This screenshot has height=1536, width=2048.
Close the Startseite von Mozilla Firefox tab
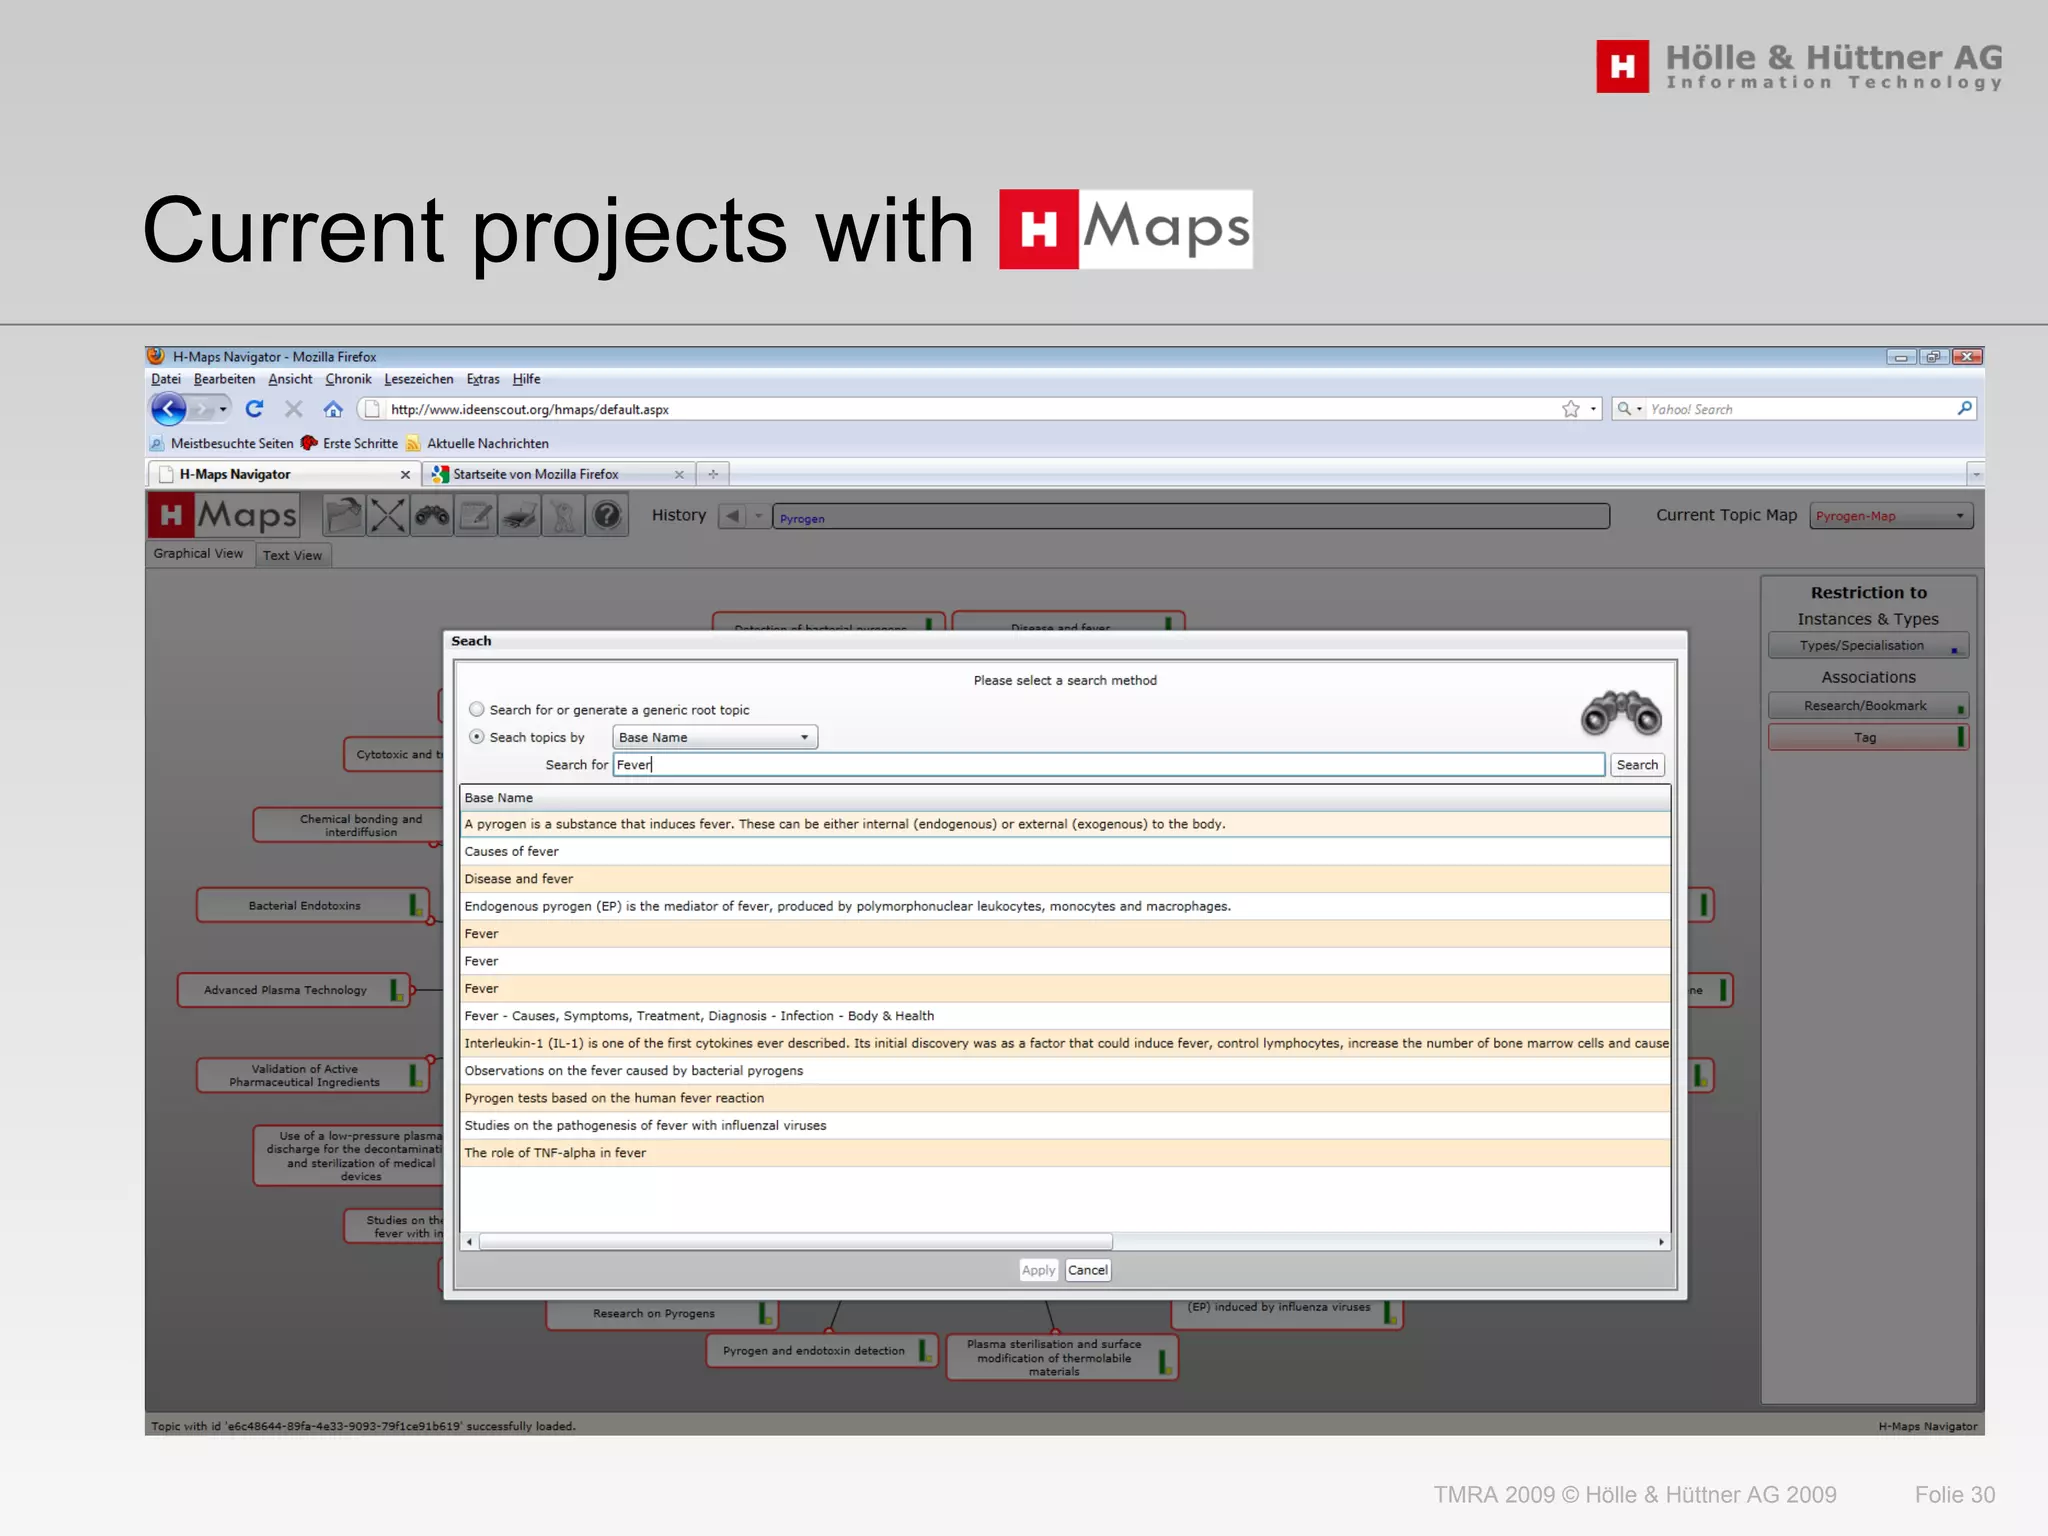[x=679, y=475]
